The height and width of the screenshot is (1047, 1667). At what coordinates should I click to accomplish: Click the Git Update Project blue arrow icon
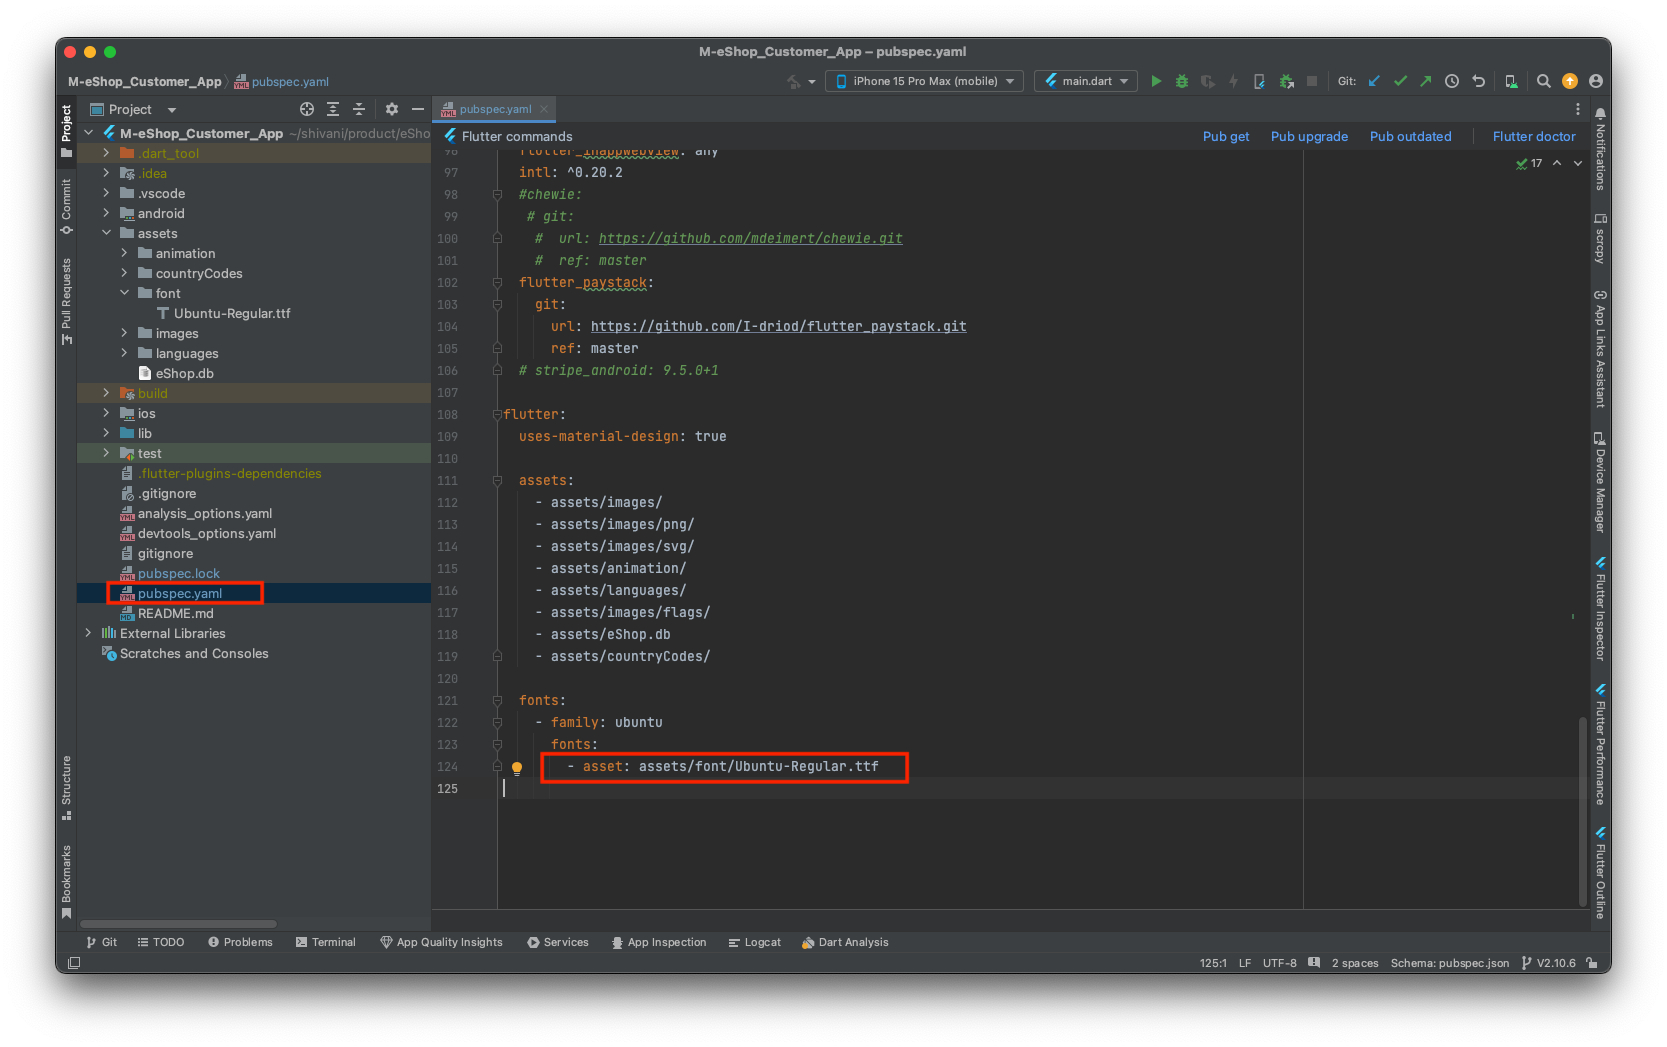pyautogui.click(x=1374, y=81)
